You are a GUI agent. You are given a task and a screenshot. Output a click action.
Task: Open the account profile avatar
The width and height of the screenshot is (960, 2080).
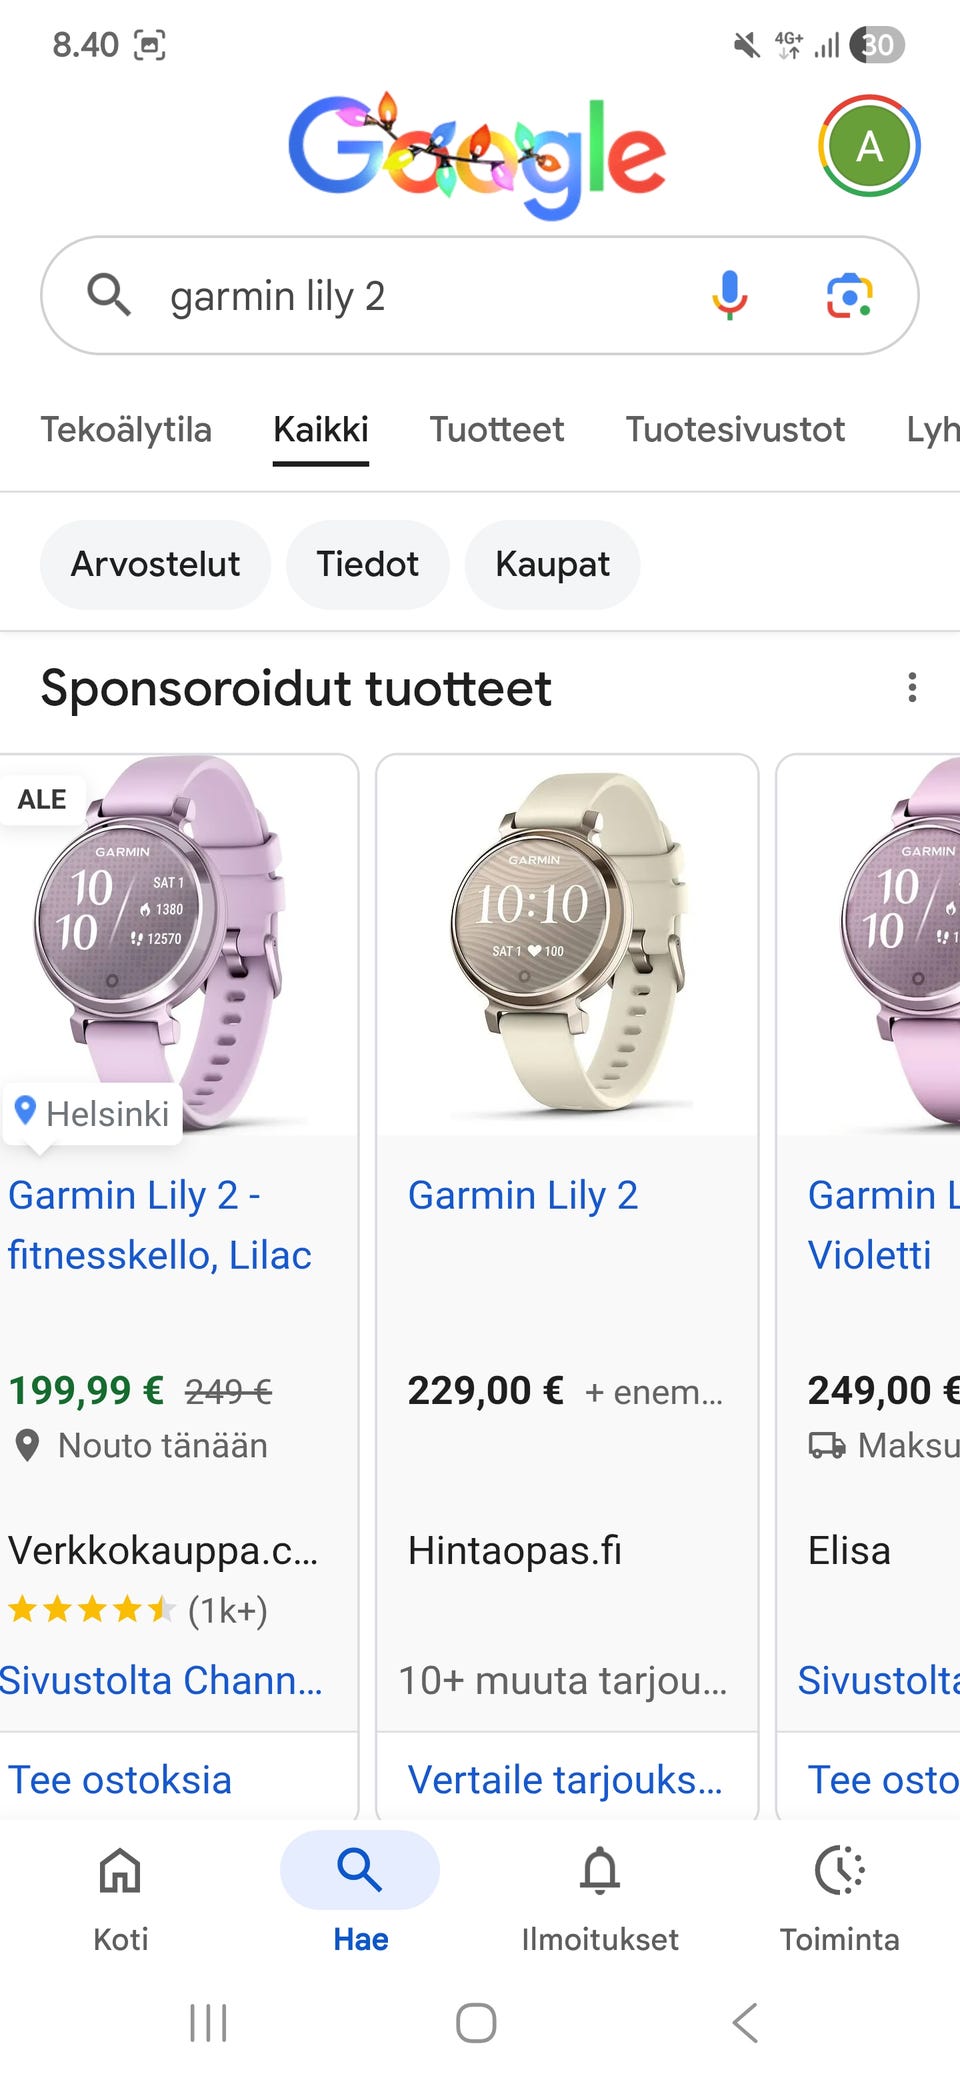tap(869, 146)
